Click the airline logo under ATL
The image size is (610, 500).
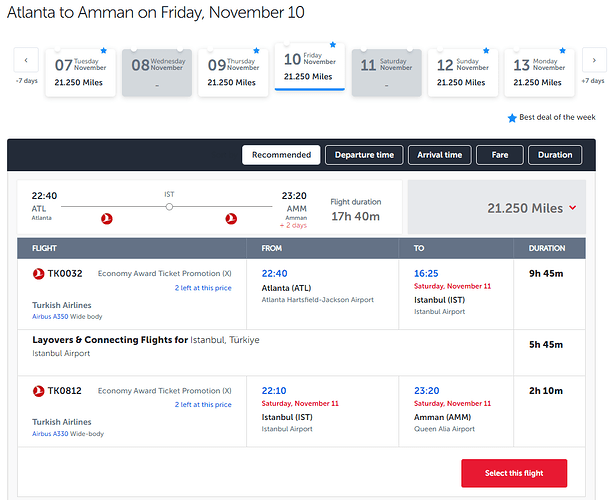(x=107, y=218)
